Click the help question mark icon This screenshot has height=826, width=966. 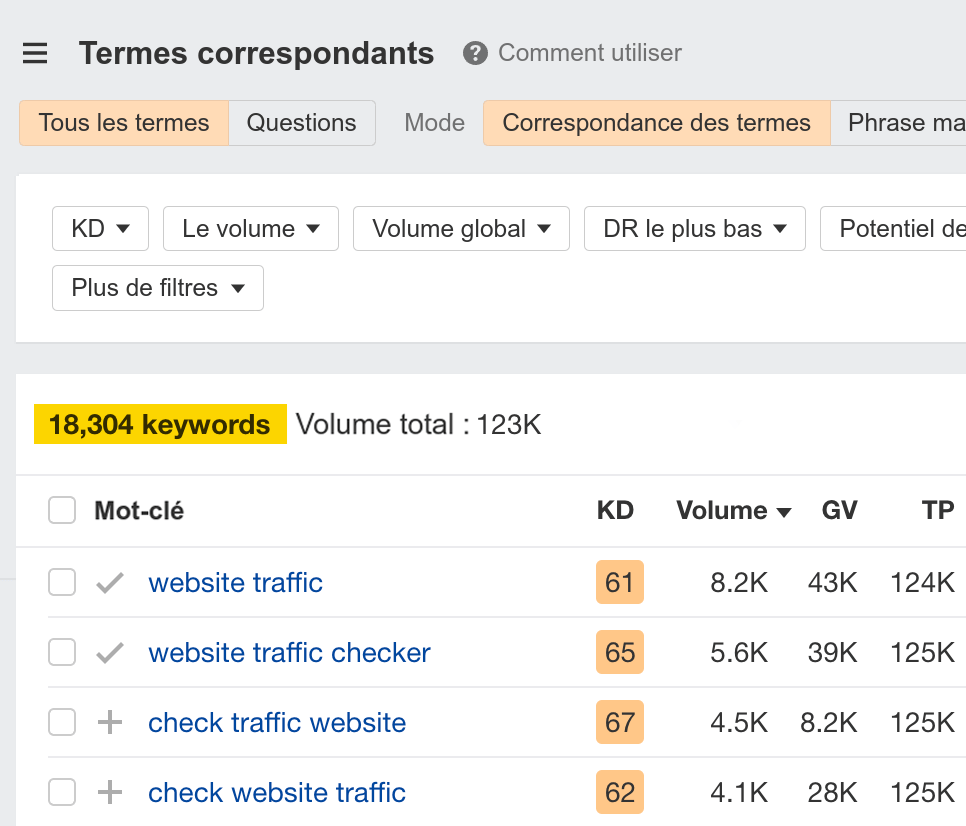click(x=477, y=54)
